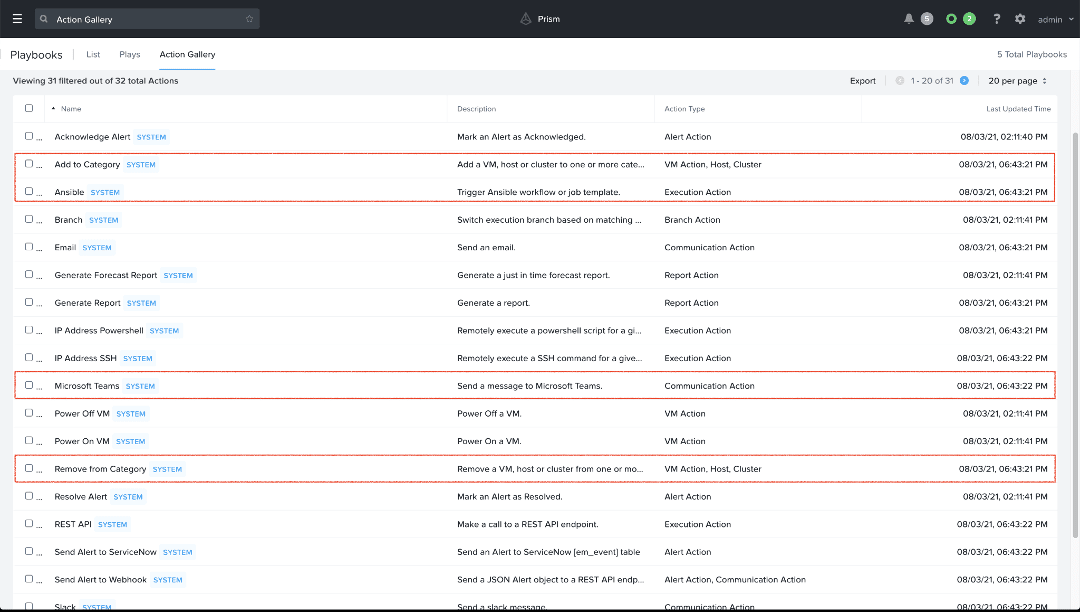
Task: Sort by Last Updated Time column
Action: pos(1018,109)
